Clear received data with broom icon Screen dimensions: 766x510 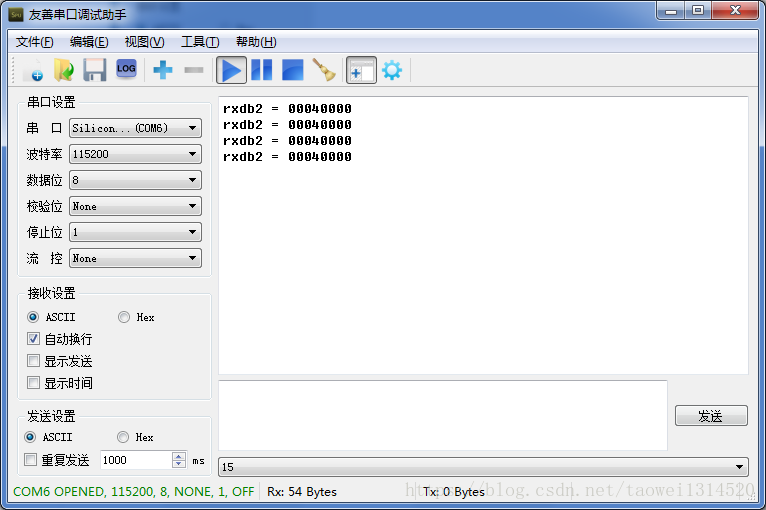click(324, 70)
